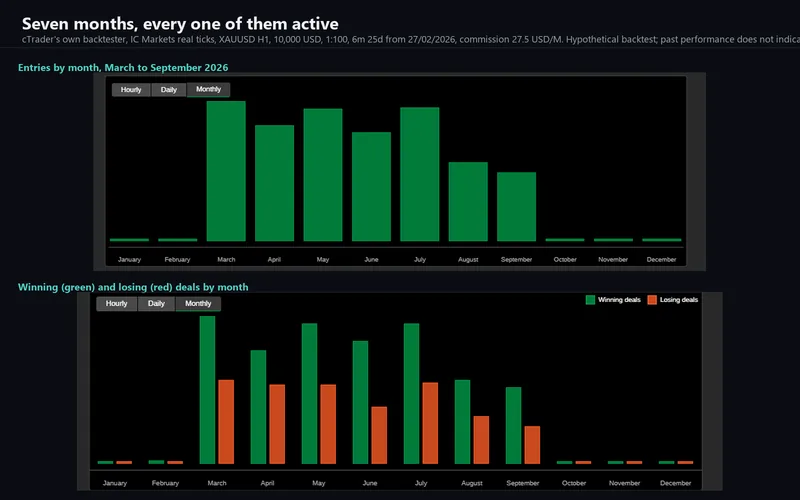
Task: Click the September label on deals chart axis
Action: (x=523, y=483)
